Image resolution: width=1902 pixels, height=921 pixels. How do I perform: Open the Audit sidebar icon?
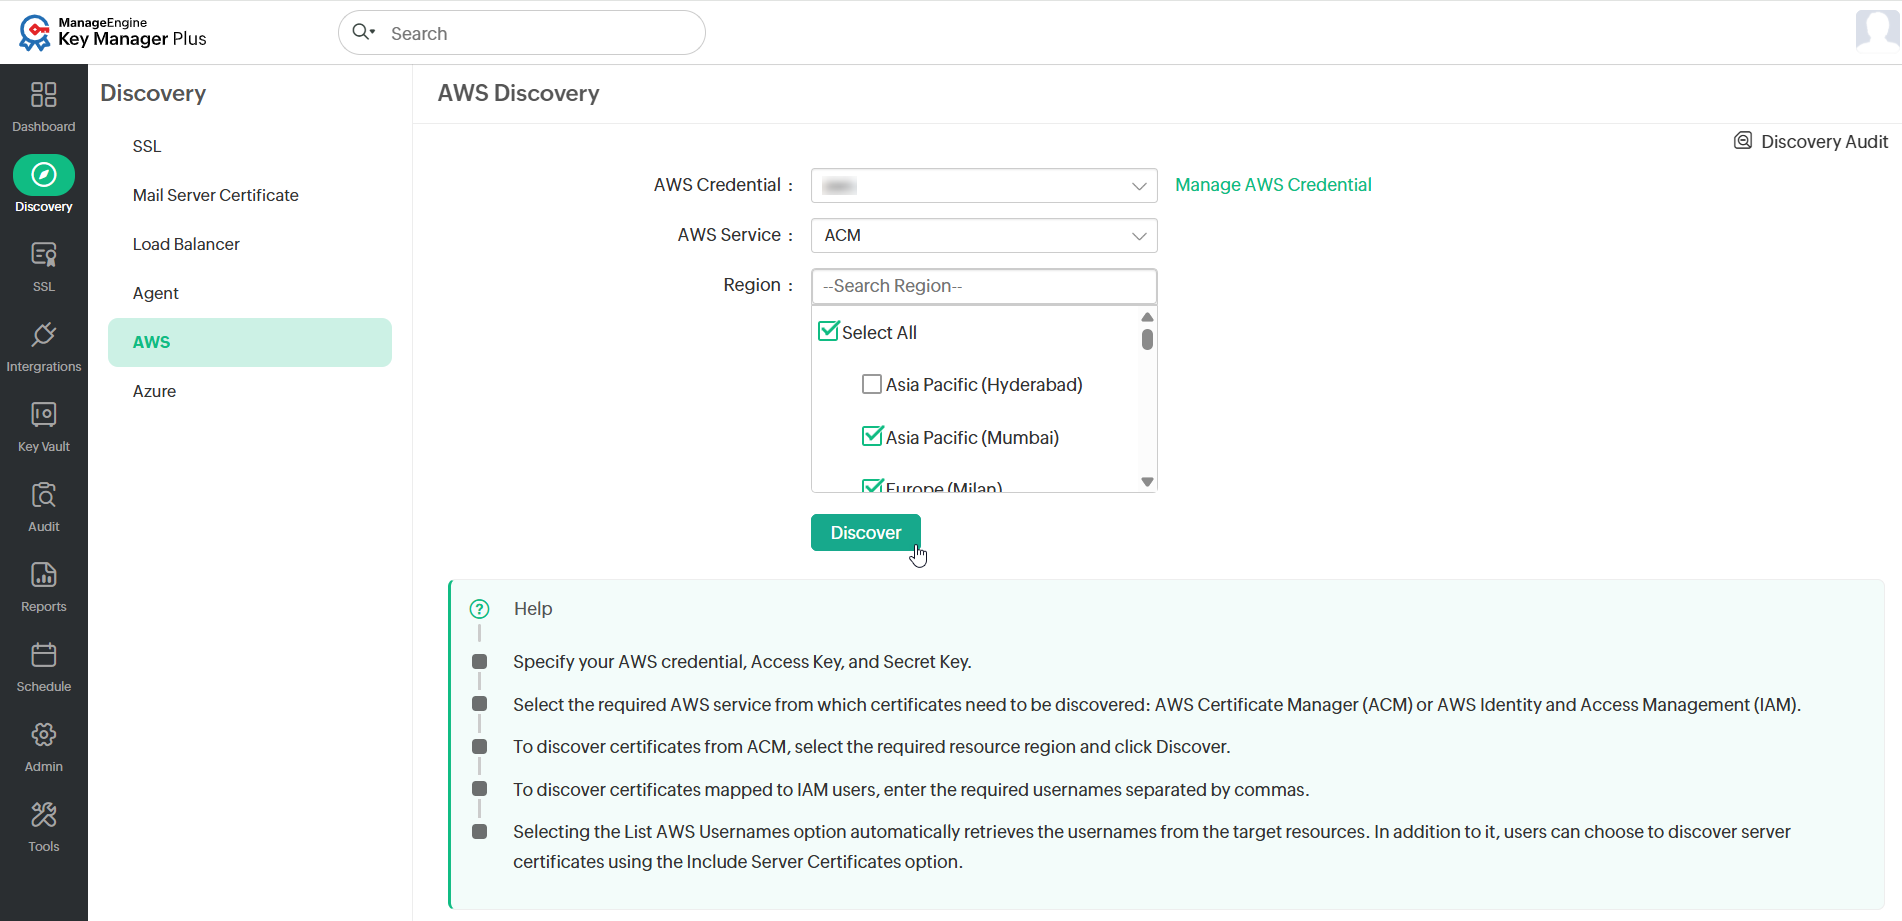click(43, 494)
